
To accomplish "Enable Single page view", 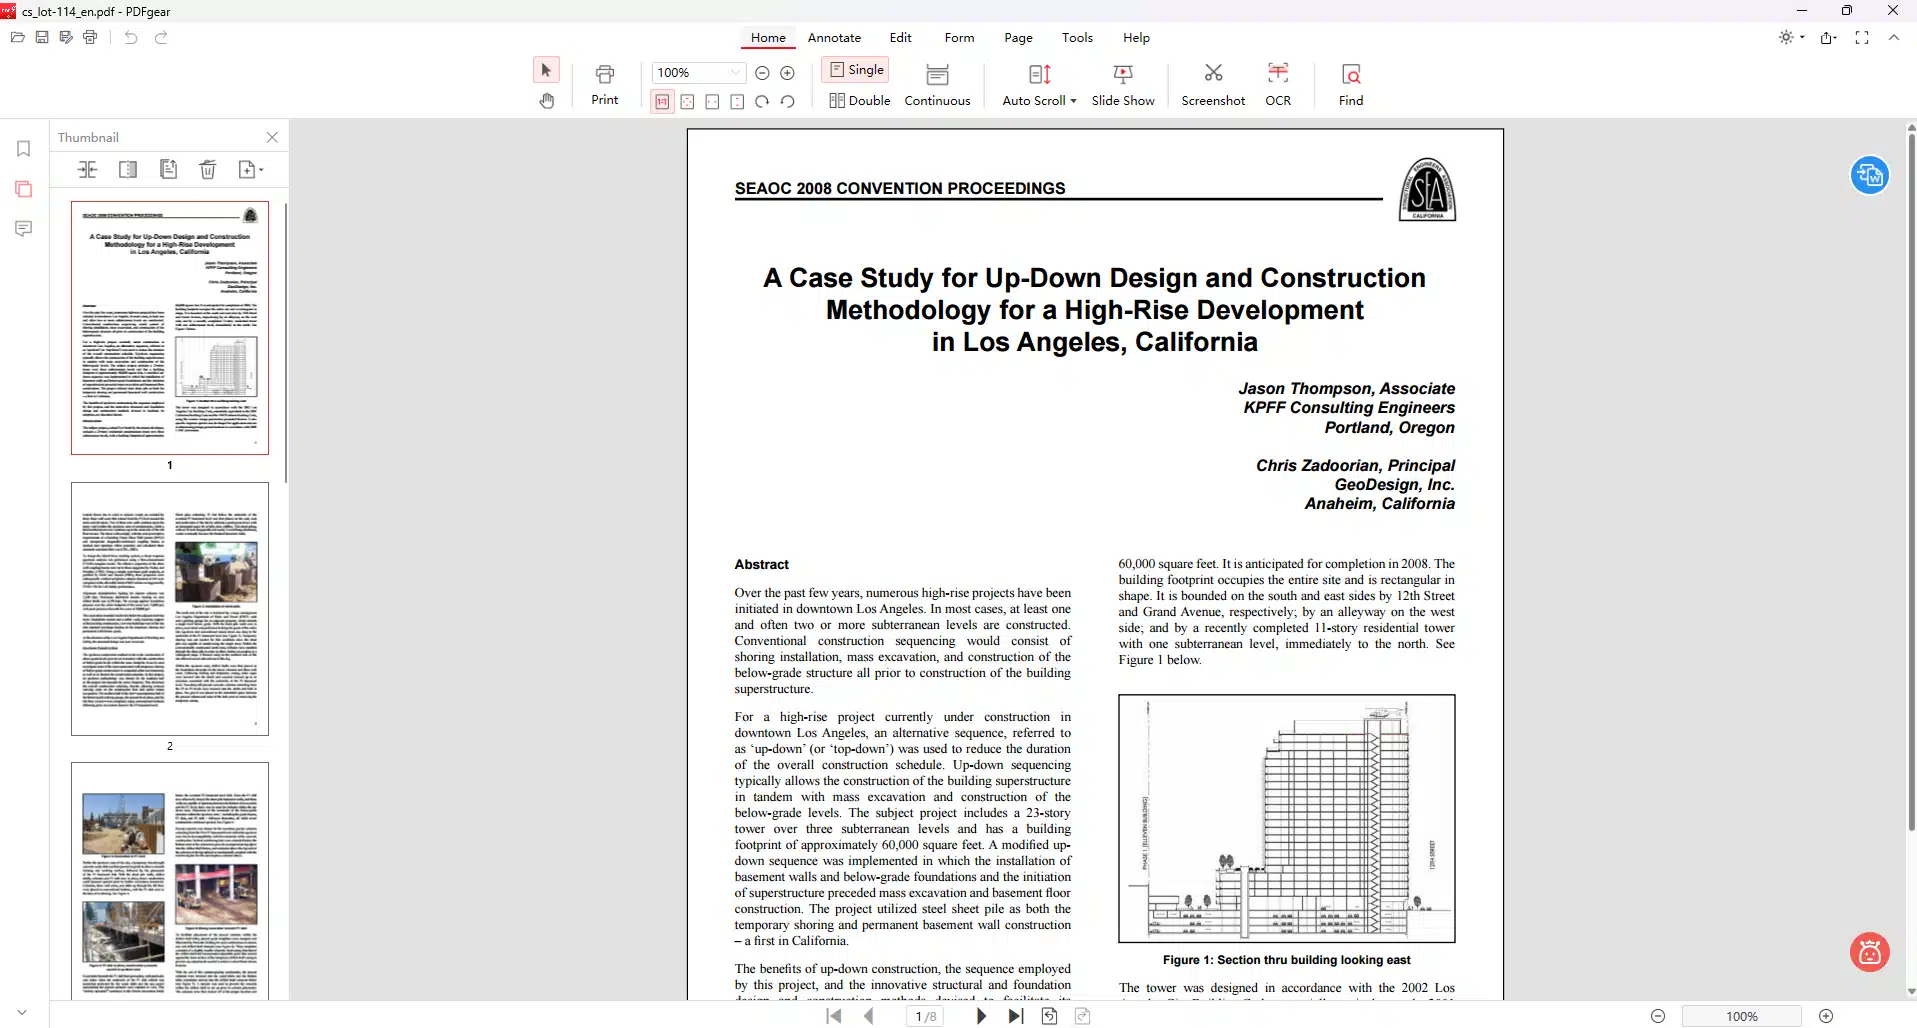I will (856, 70).
